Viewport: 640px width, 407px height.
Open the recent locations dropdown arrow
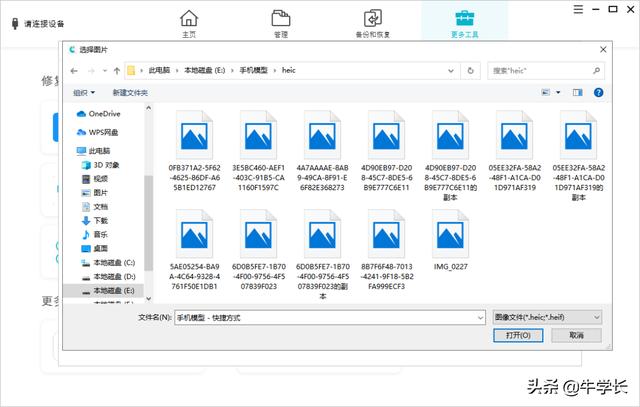pos(104,71)
